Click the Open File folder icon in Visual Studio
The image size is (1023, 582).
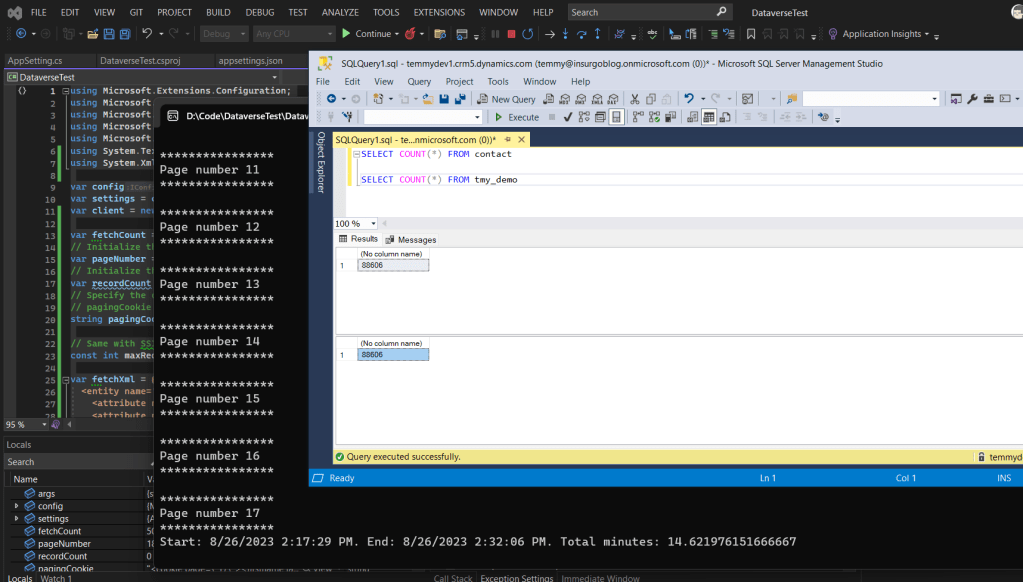93,34
